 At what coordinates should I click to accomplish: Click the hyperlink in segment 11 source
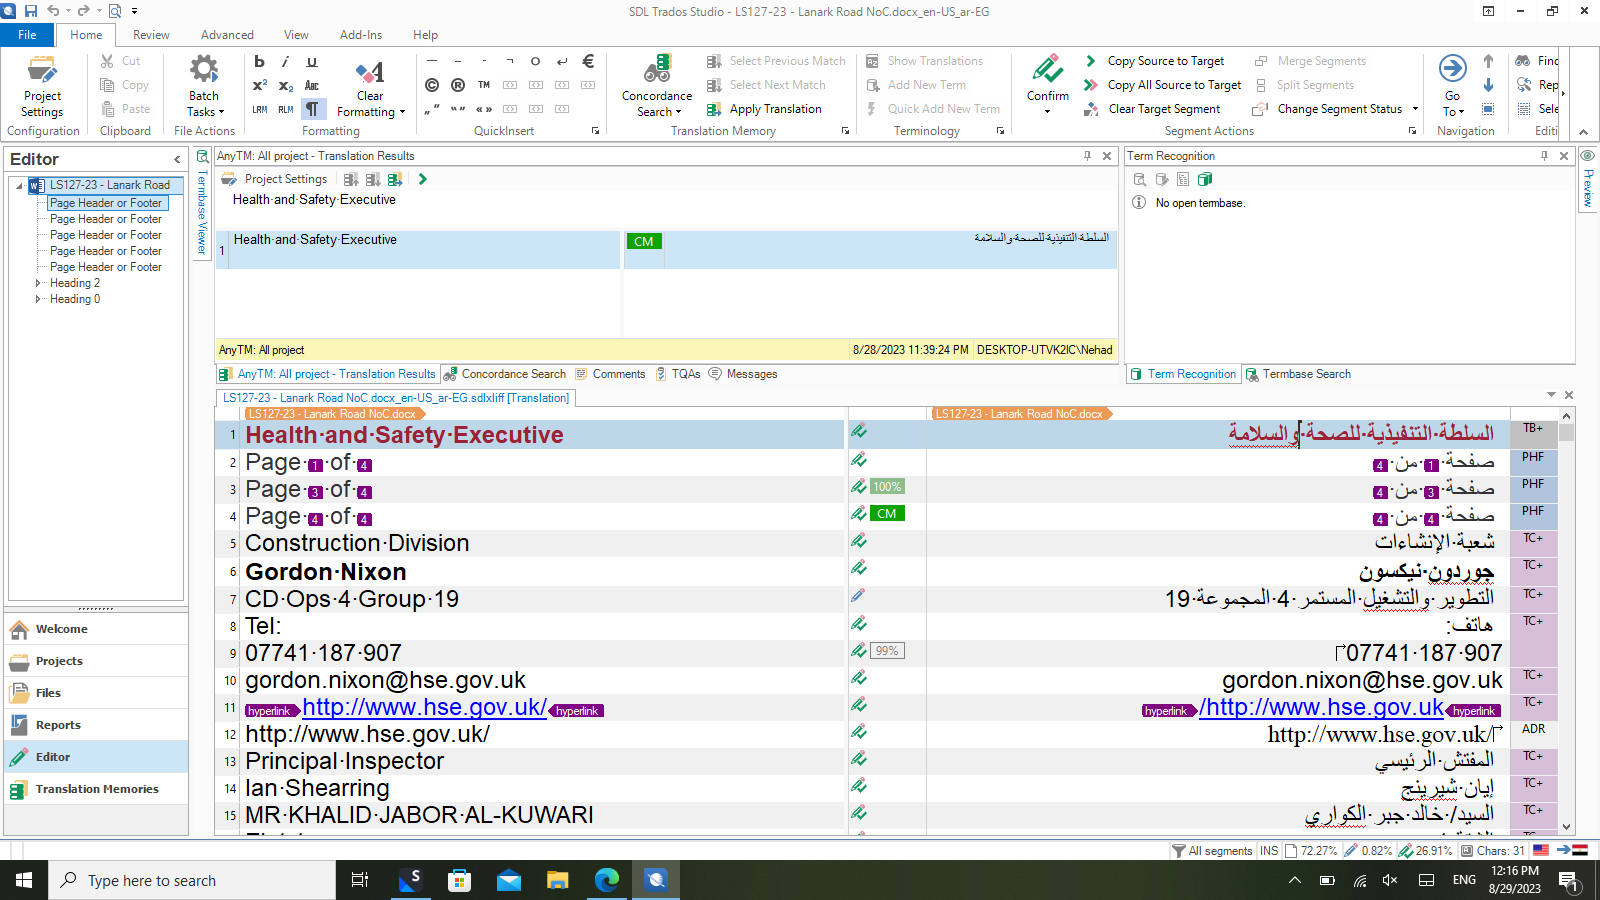[424, 707]
